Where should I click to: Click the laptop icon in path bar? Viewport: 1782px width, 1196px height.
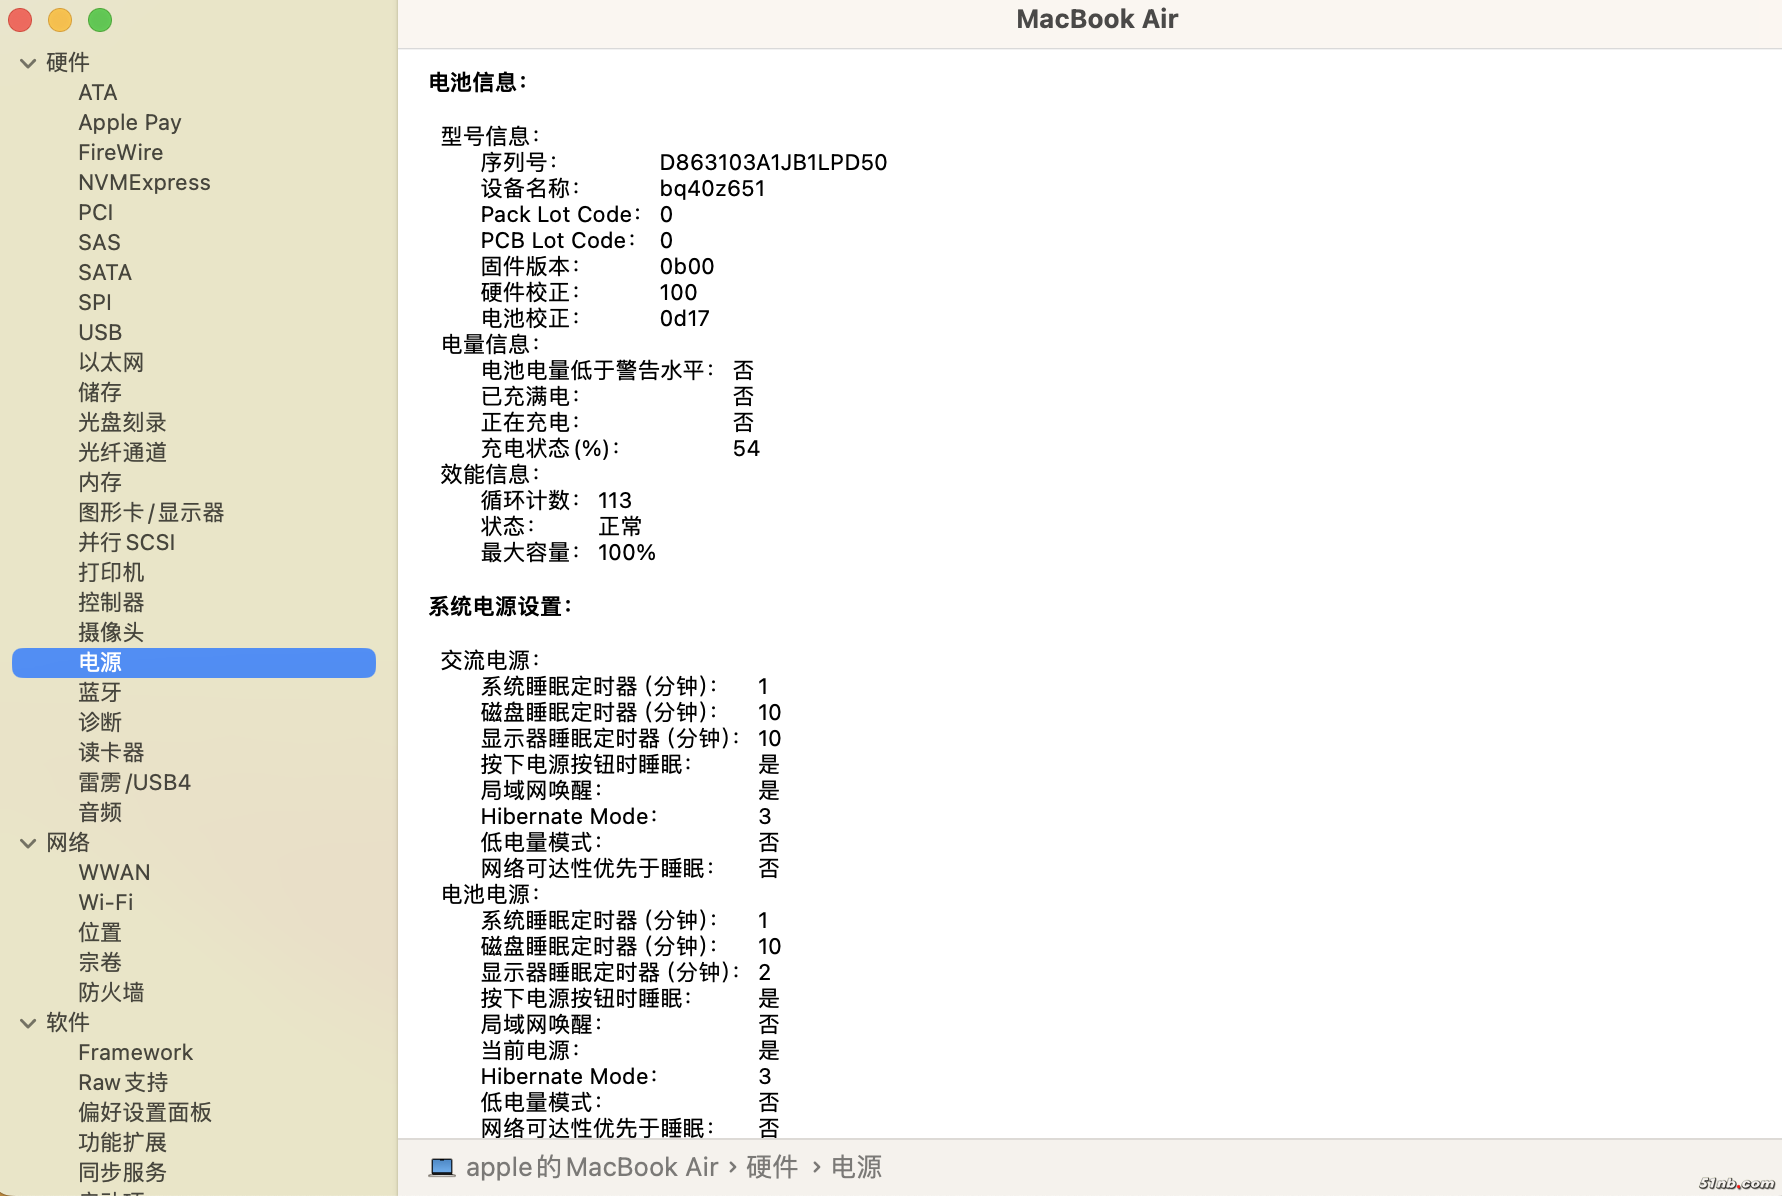point(442,1167)
